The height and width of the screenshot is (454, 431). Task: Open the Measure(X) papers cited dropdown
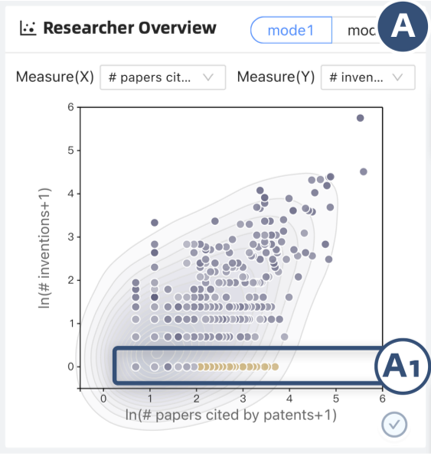163,77
